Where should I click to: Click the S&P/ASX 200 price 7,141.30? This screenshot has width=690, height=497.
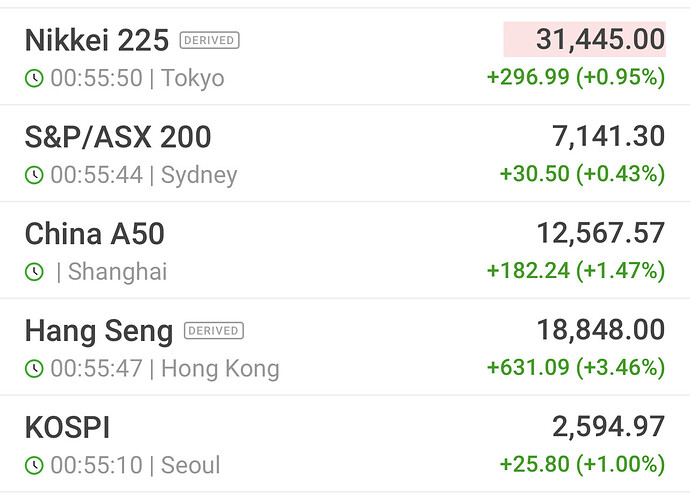[x=608, y=137]
